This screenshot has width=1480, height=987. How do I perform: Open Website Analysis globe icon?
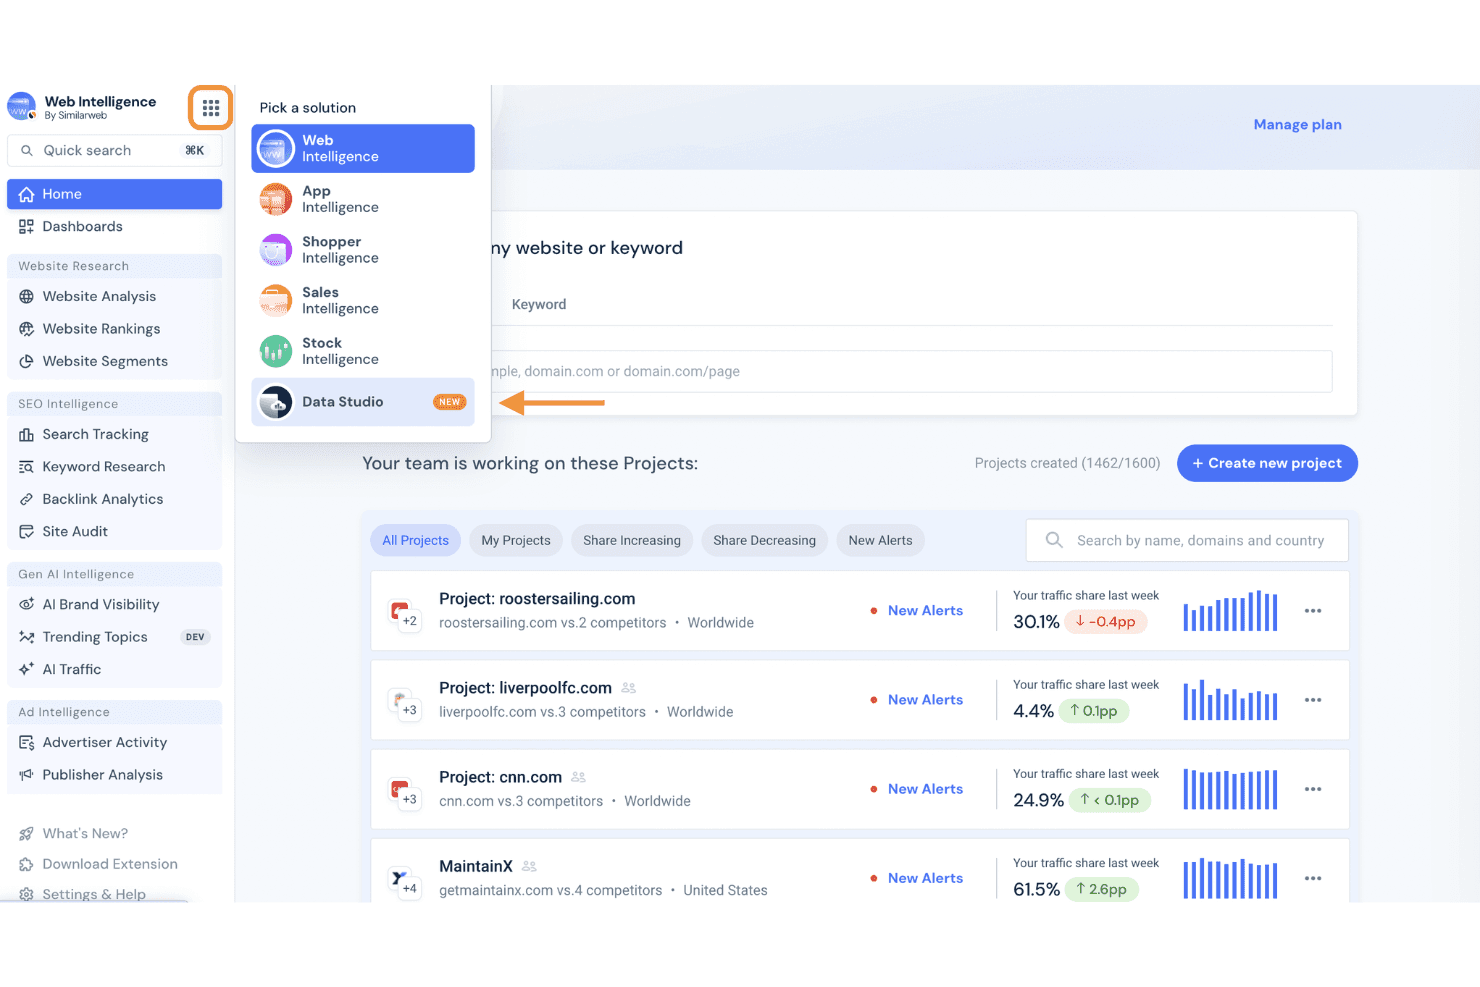tap(27, 297)
